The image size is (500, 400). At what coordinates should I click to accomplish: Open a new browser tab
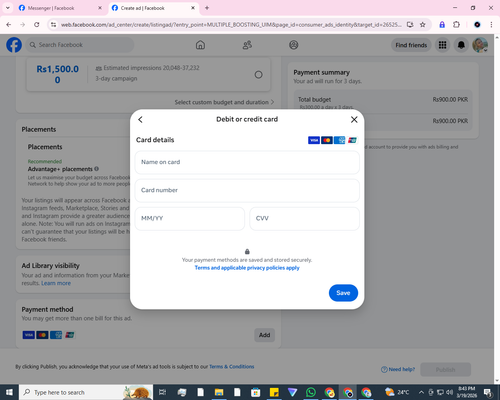pos(207,8)
